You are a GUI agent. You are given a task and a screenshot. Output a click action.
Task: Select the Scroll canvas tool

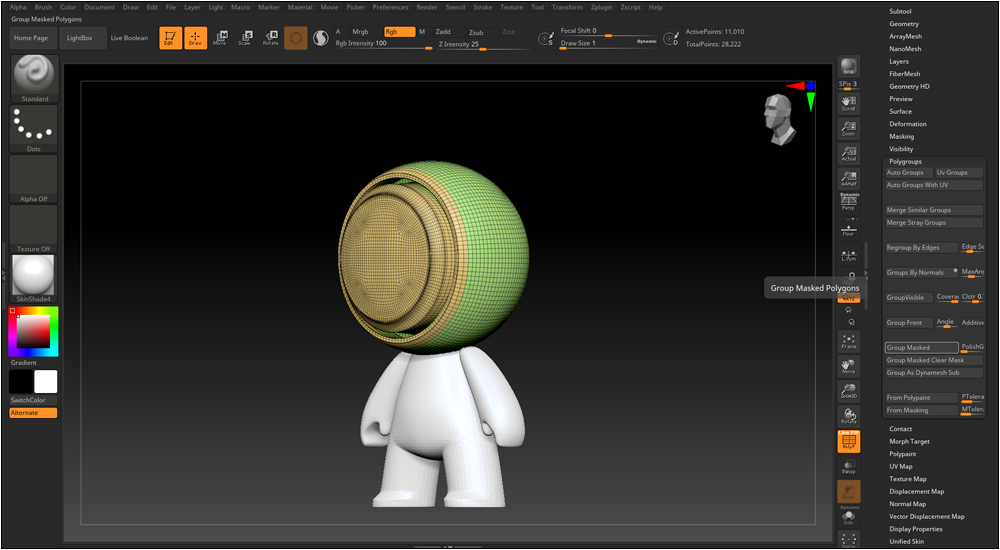848,103
